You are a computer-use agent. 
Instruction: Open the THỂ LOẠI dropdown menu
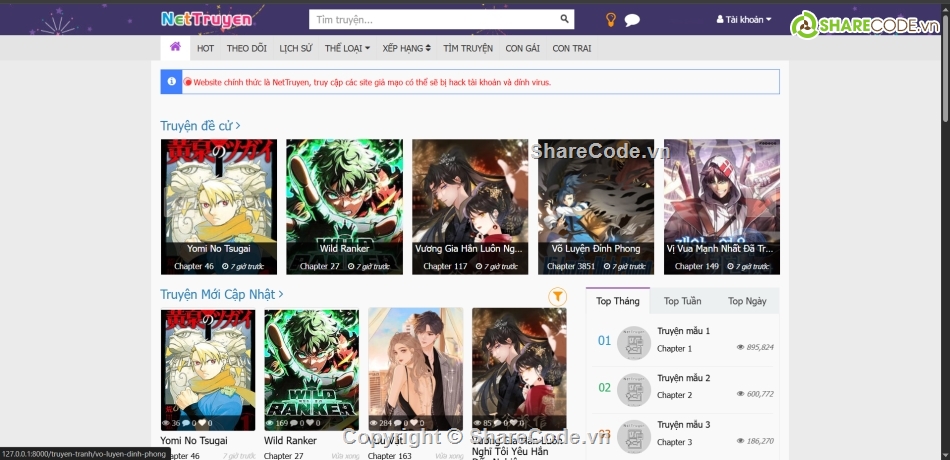click(x=347, y=48)
